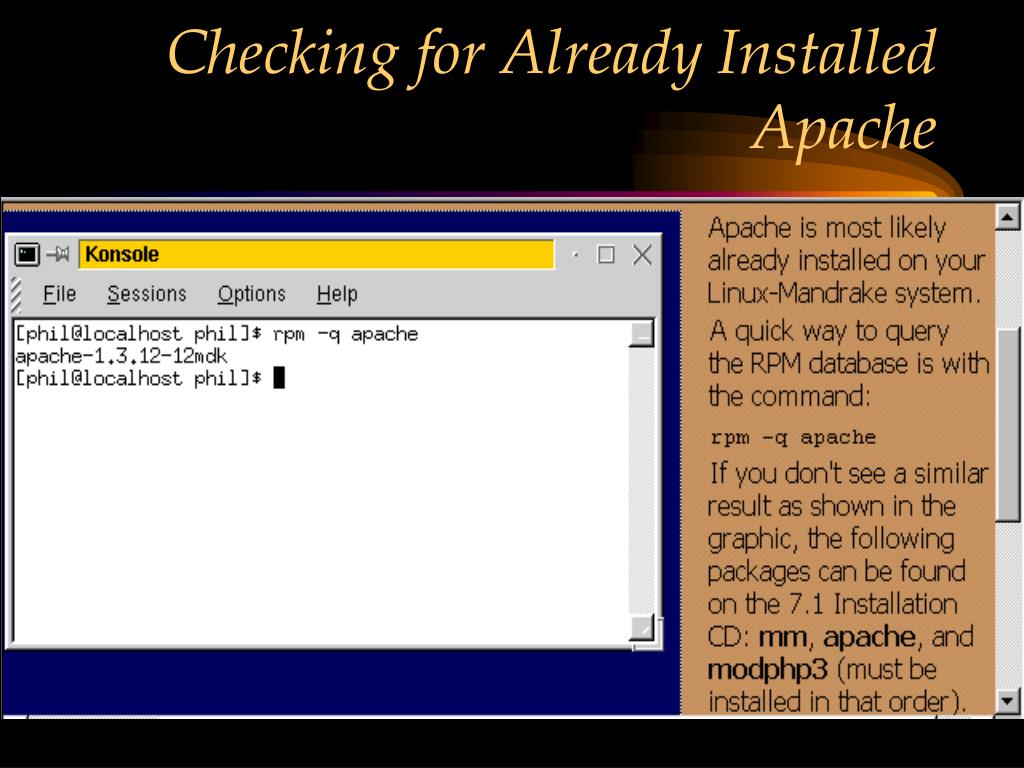
Task: Click the apache-1.3.12-12mdk output line
Action: click(121, 356)
